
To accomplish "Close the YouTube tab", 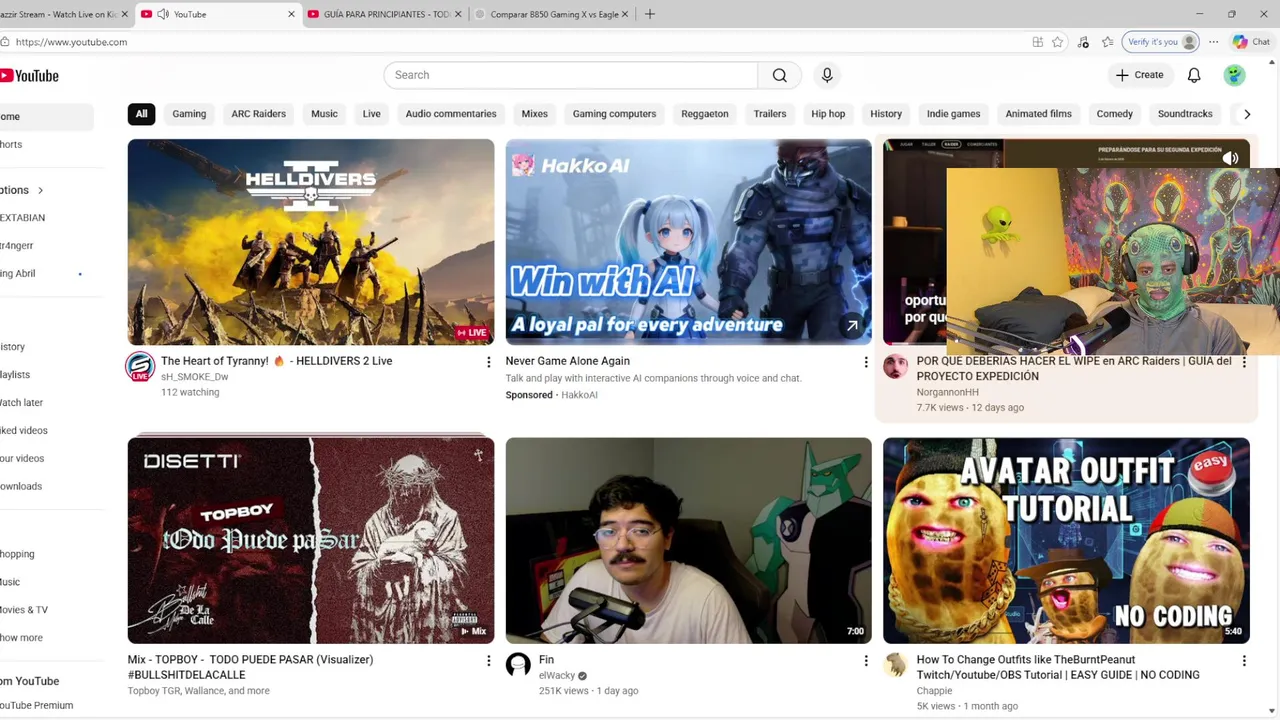I will coord(291,14).
